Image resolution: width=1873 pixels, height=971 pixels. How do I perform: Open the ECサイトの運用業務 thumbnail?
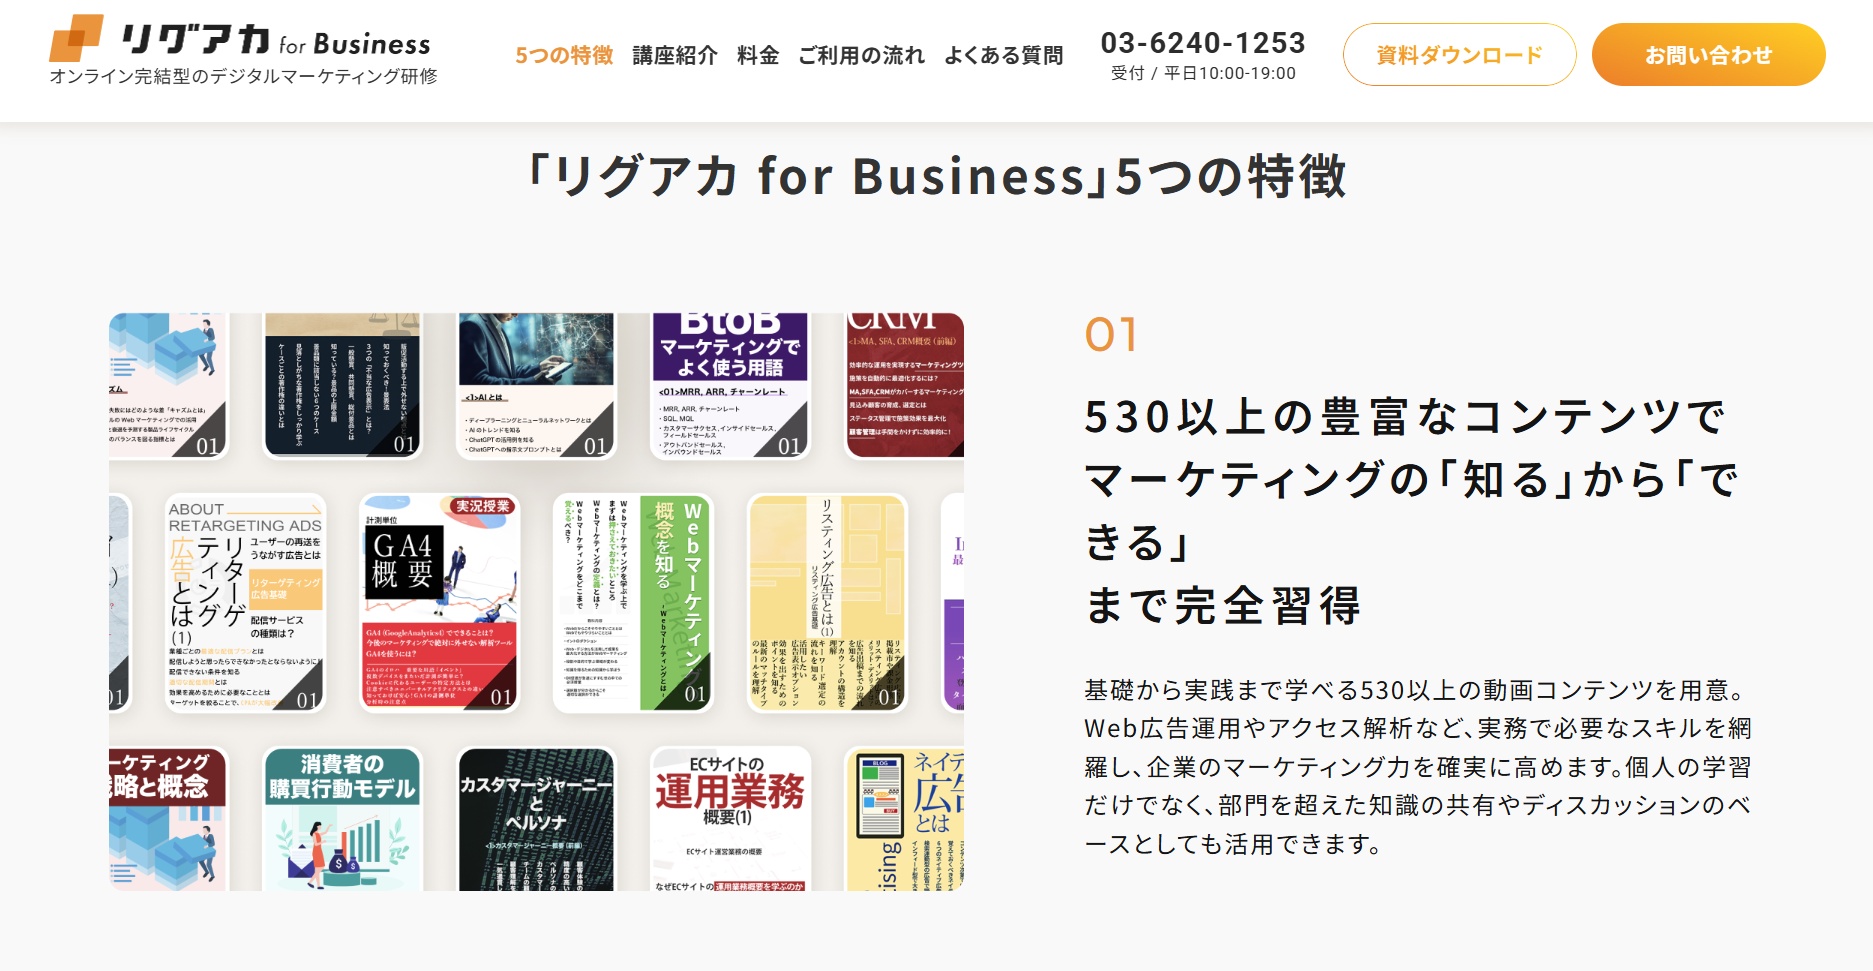pyautogui.click(x=731, y=819)
